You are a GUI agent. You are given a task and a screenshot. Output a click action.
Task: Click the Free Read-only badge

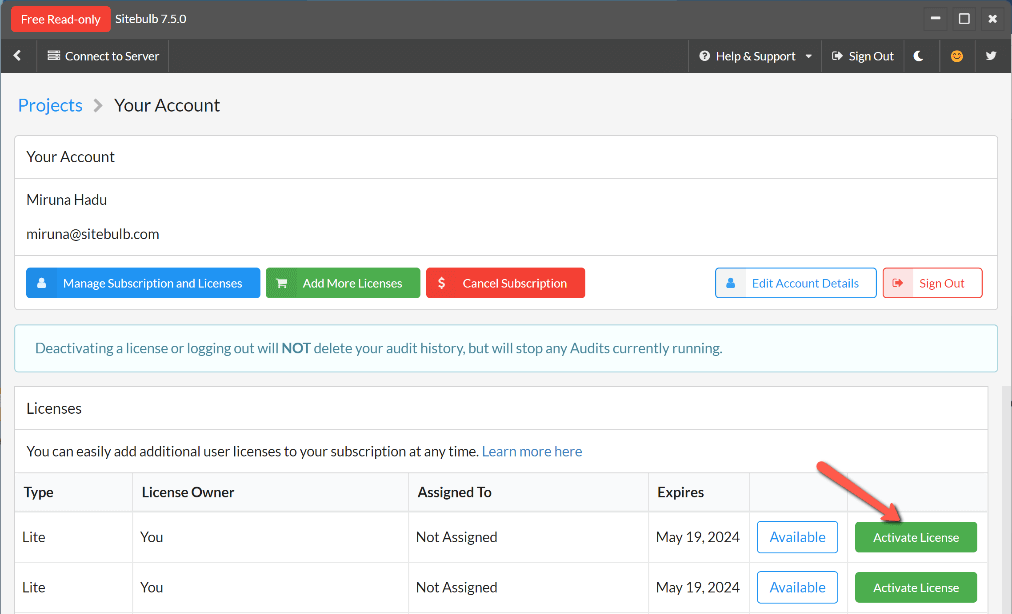pos(61,19)
